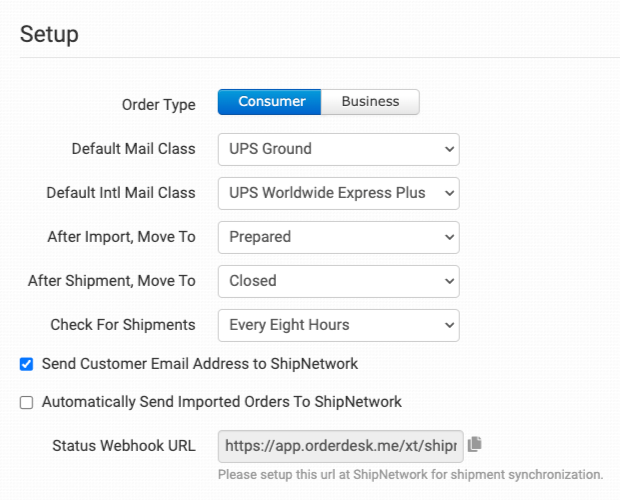Click the 'Check For Shipments' field label
The height and width of the screenshot is (500, 620).
click(x=123, y=325)
